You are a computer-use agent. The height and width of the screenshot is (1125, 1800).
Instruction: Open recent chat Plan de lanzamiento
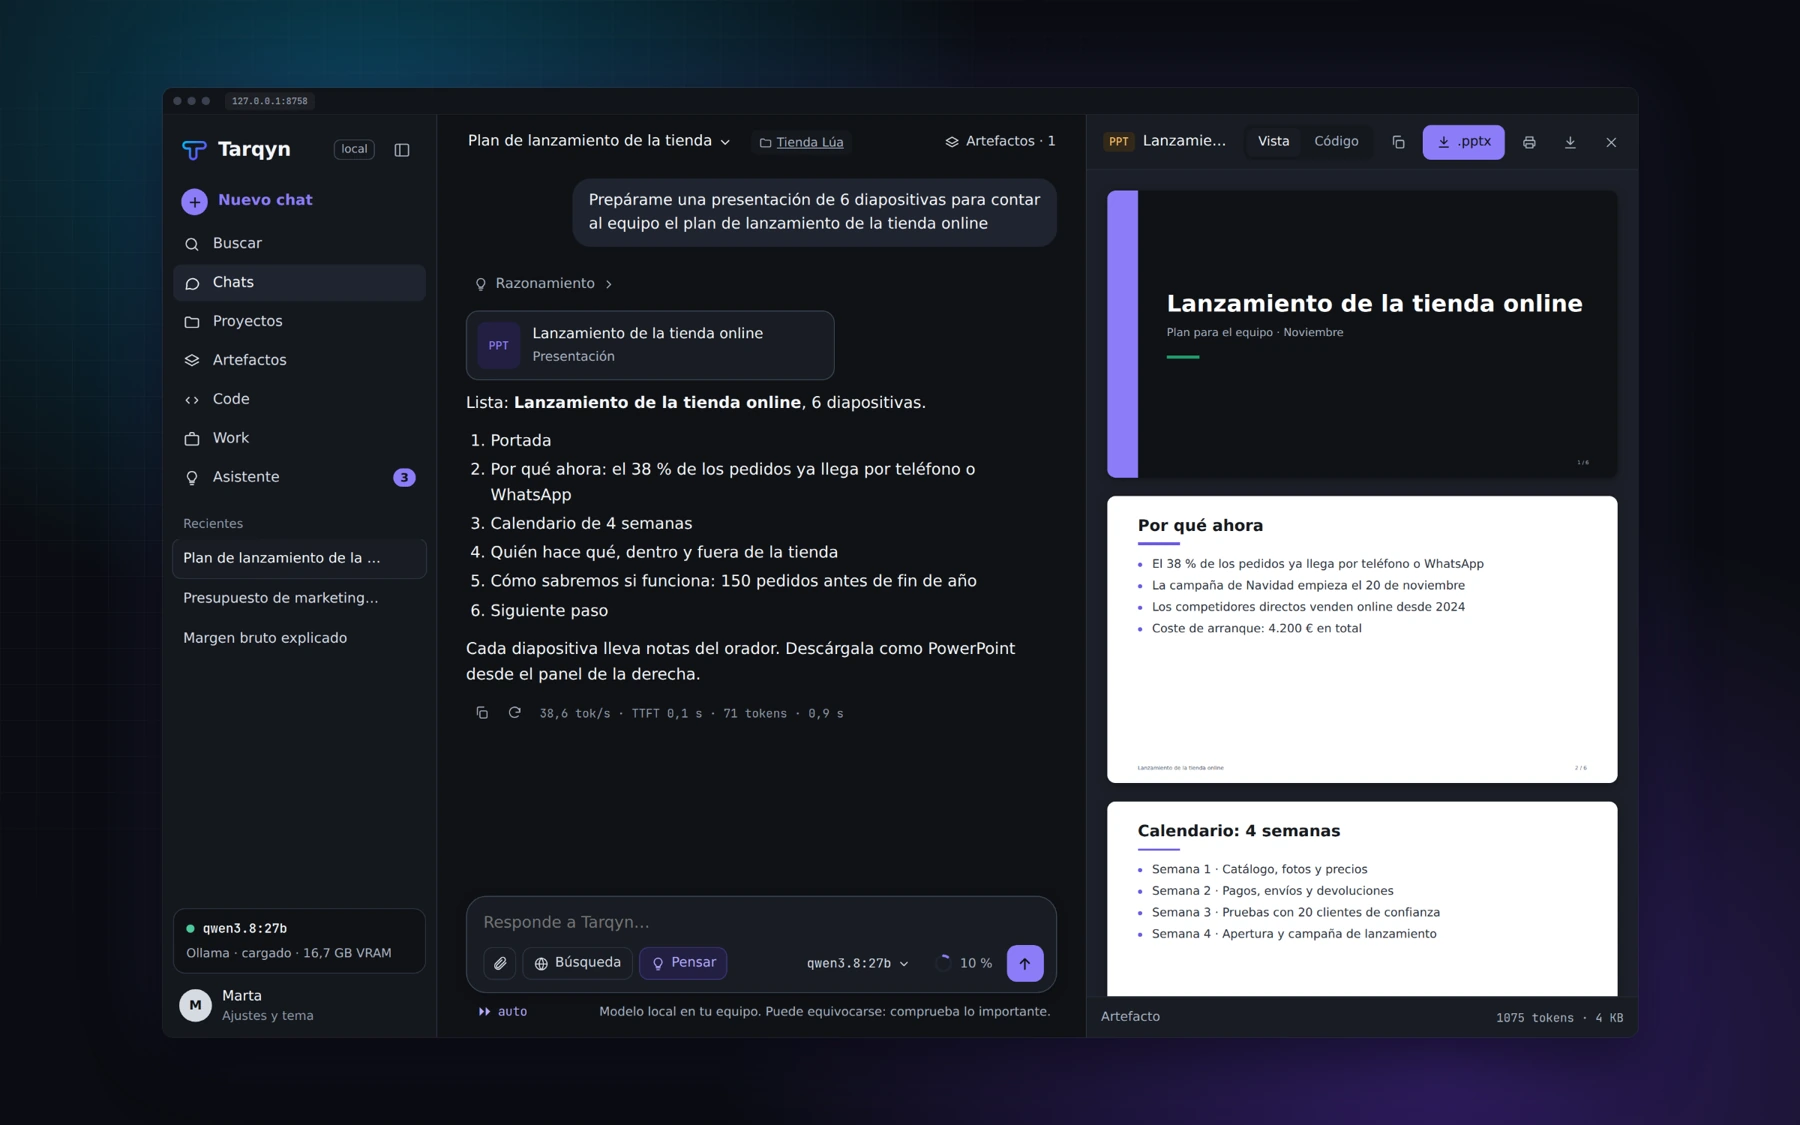299,558
